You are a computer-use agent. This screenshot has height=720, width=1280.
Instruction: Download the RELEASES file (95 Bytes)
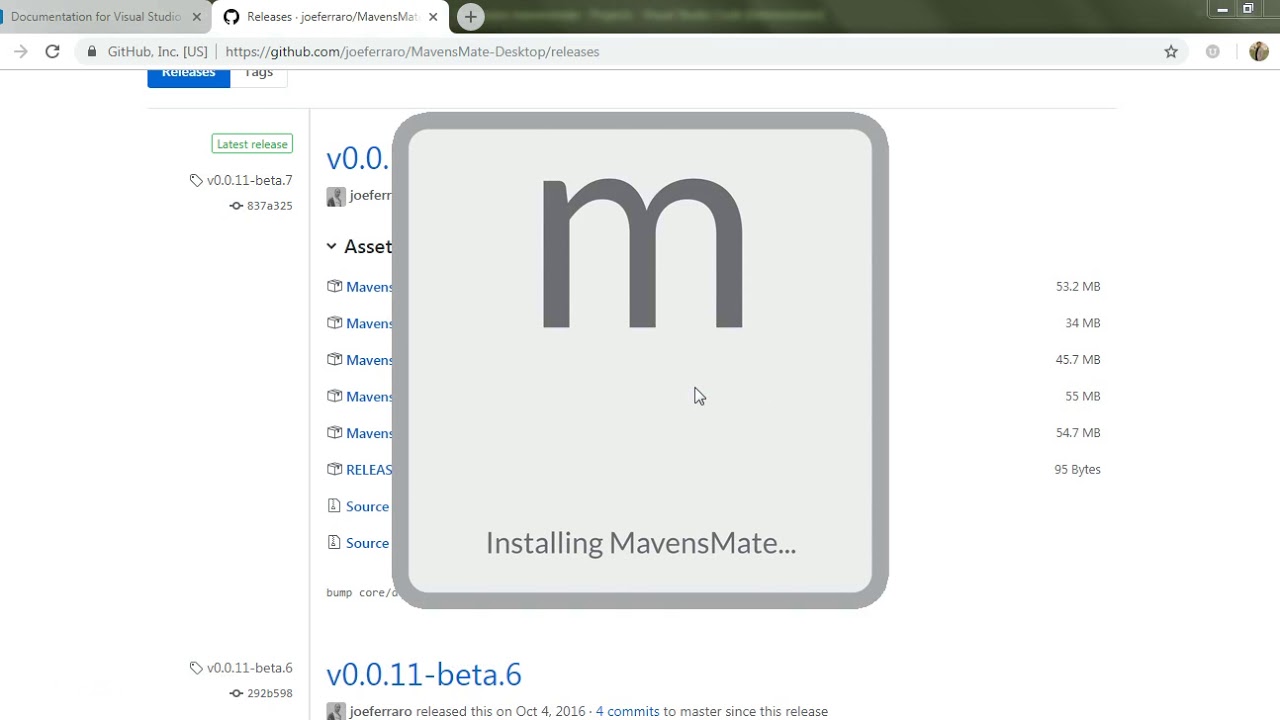pos(369,470)
